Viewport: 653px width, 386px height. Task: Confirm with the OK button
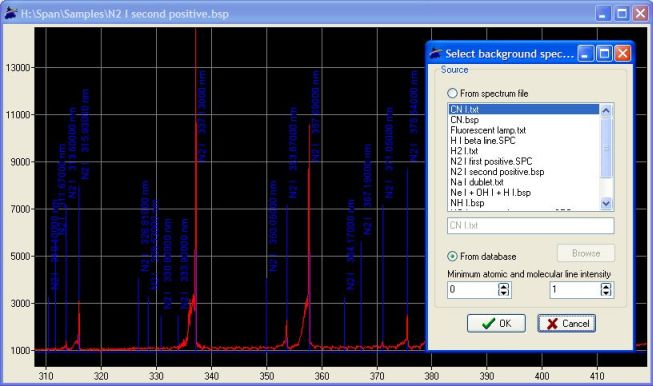496,324
